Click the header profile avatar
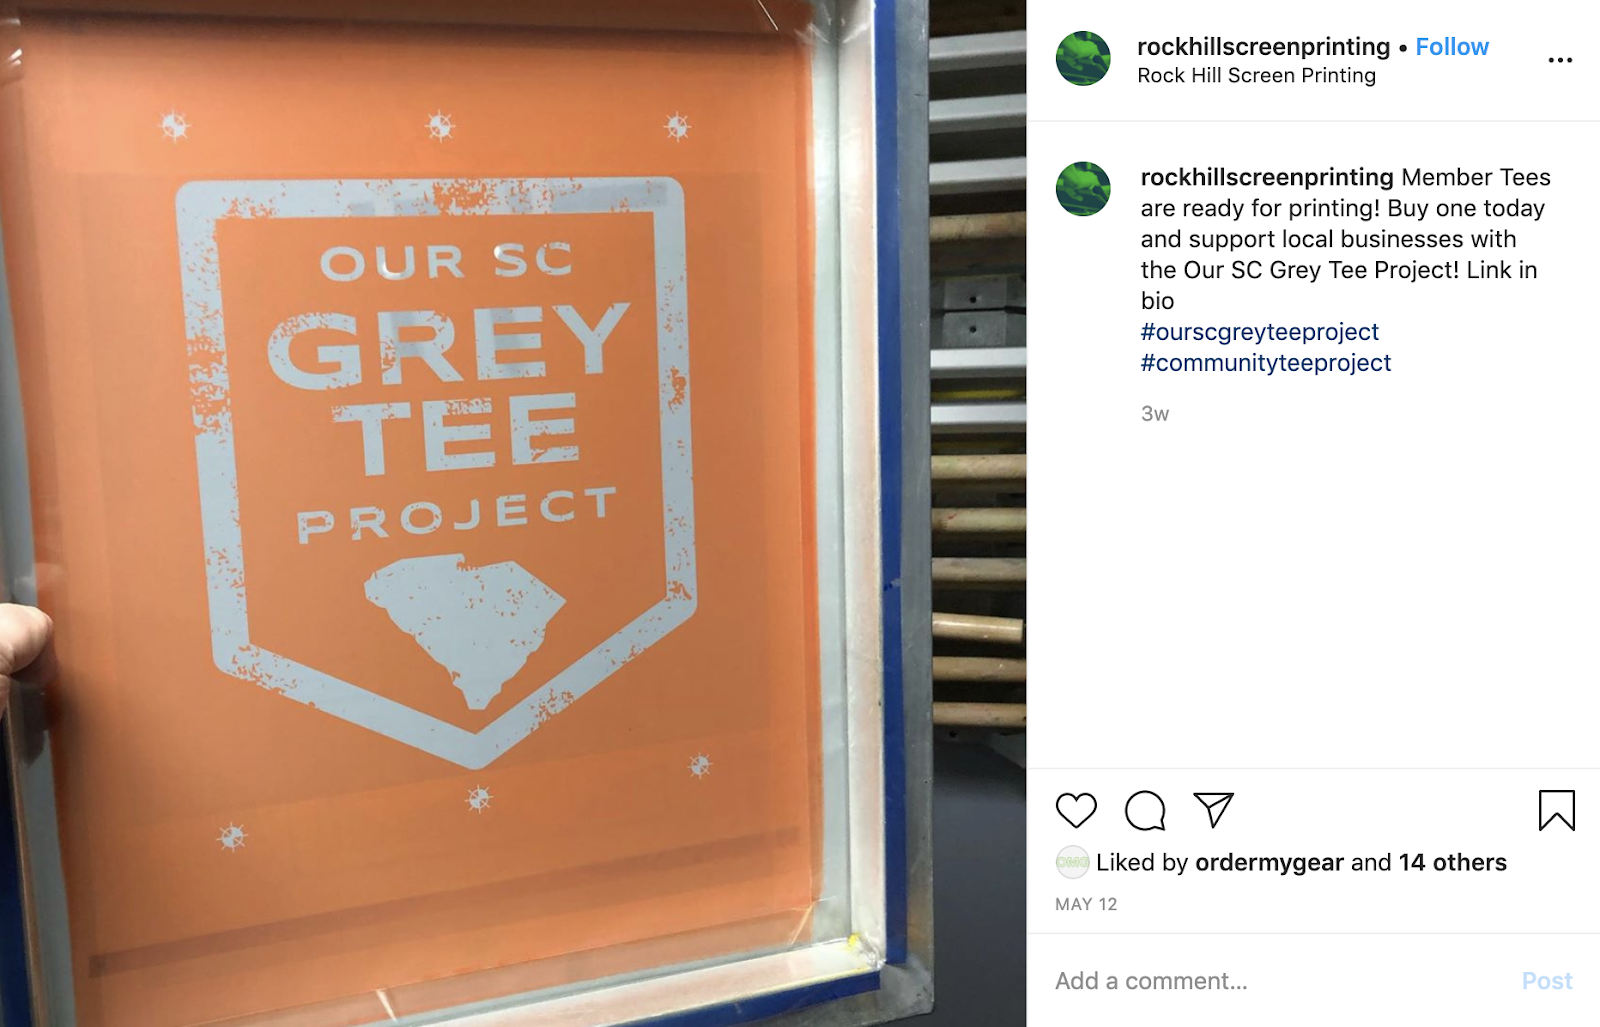This screenshot has width=1600, height=1027. tap(1083, 58)
